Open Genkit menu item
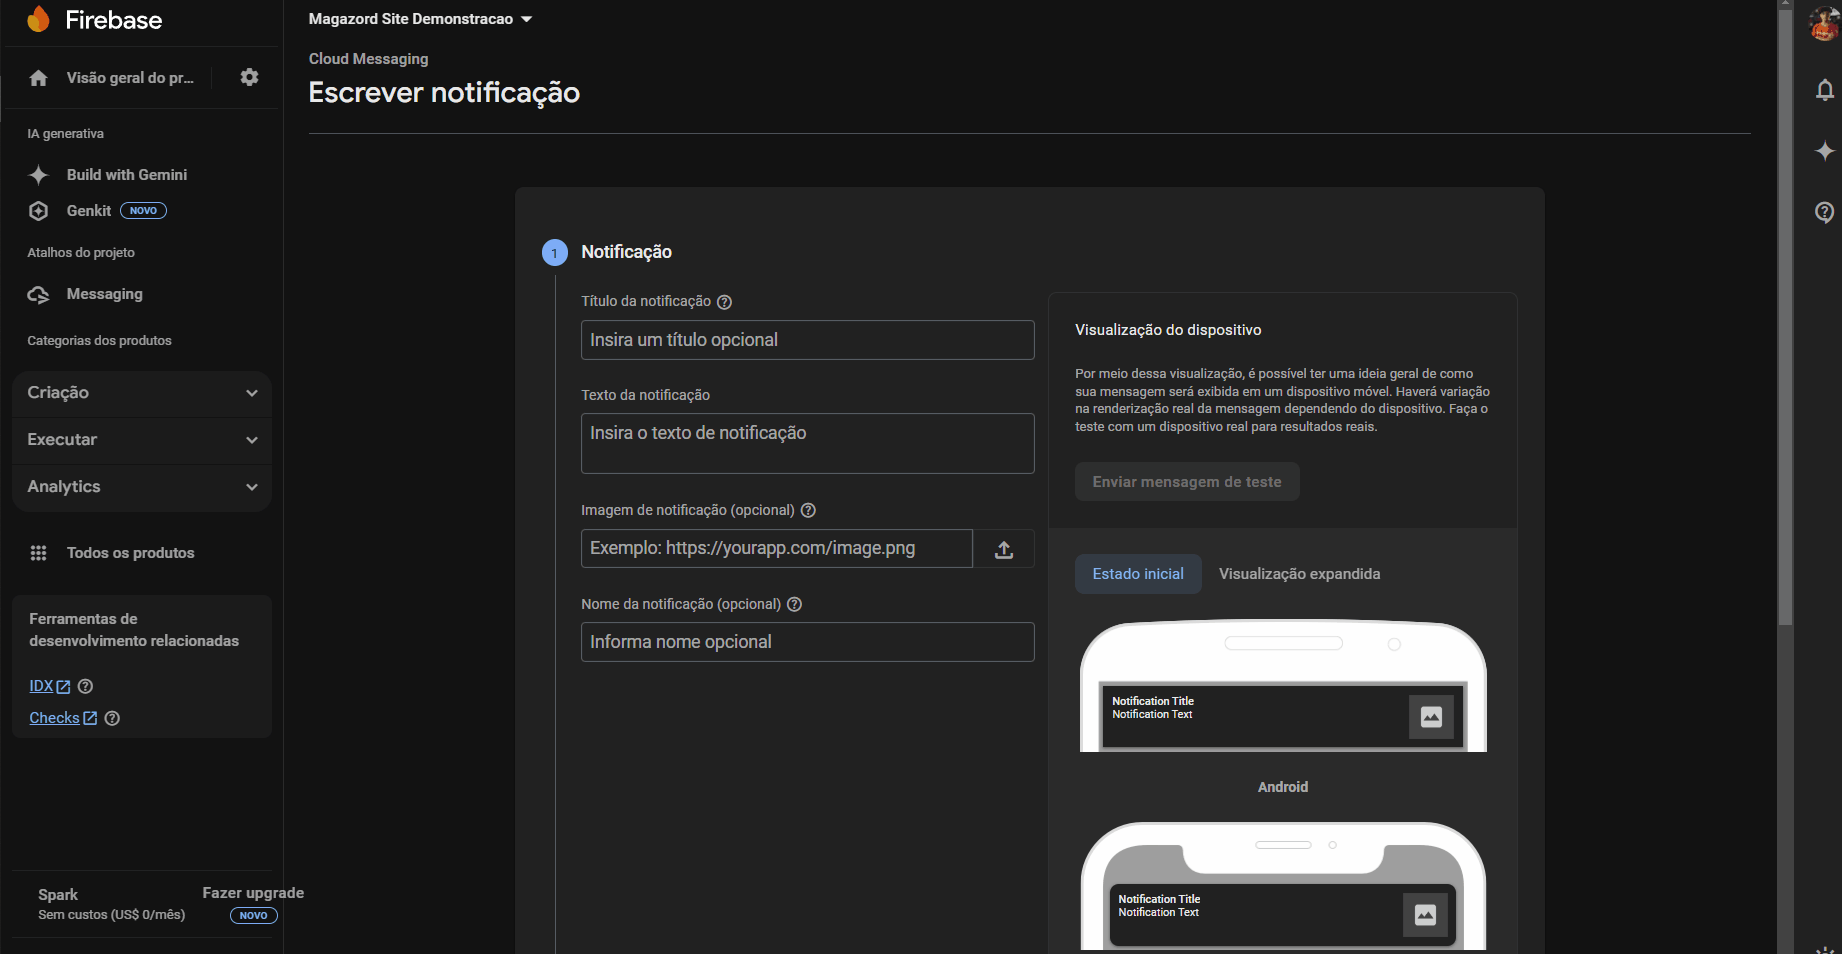Viewport: 1842px width, 954px height. click(89, 211)
